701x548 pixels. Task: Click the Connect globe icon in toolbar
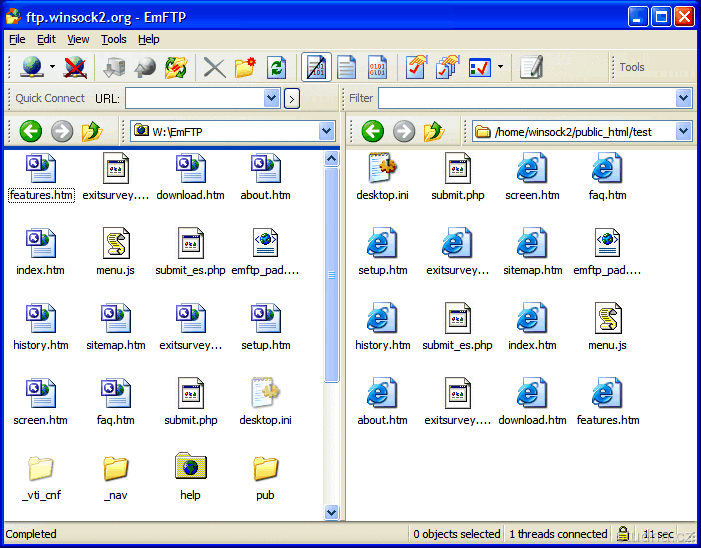(32, 67)
